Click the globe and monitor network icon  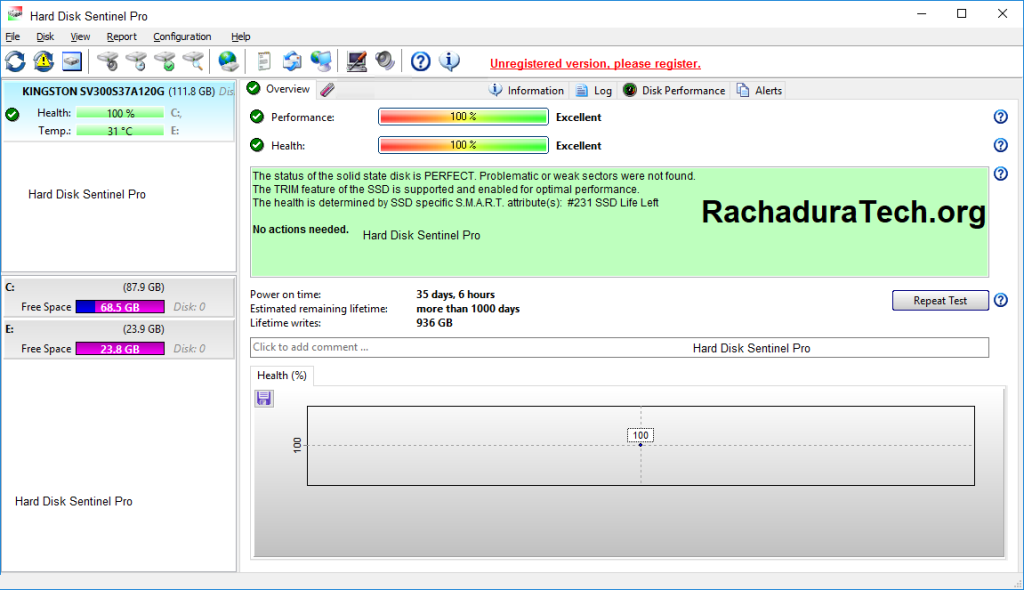(x=321, y=62)
